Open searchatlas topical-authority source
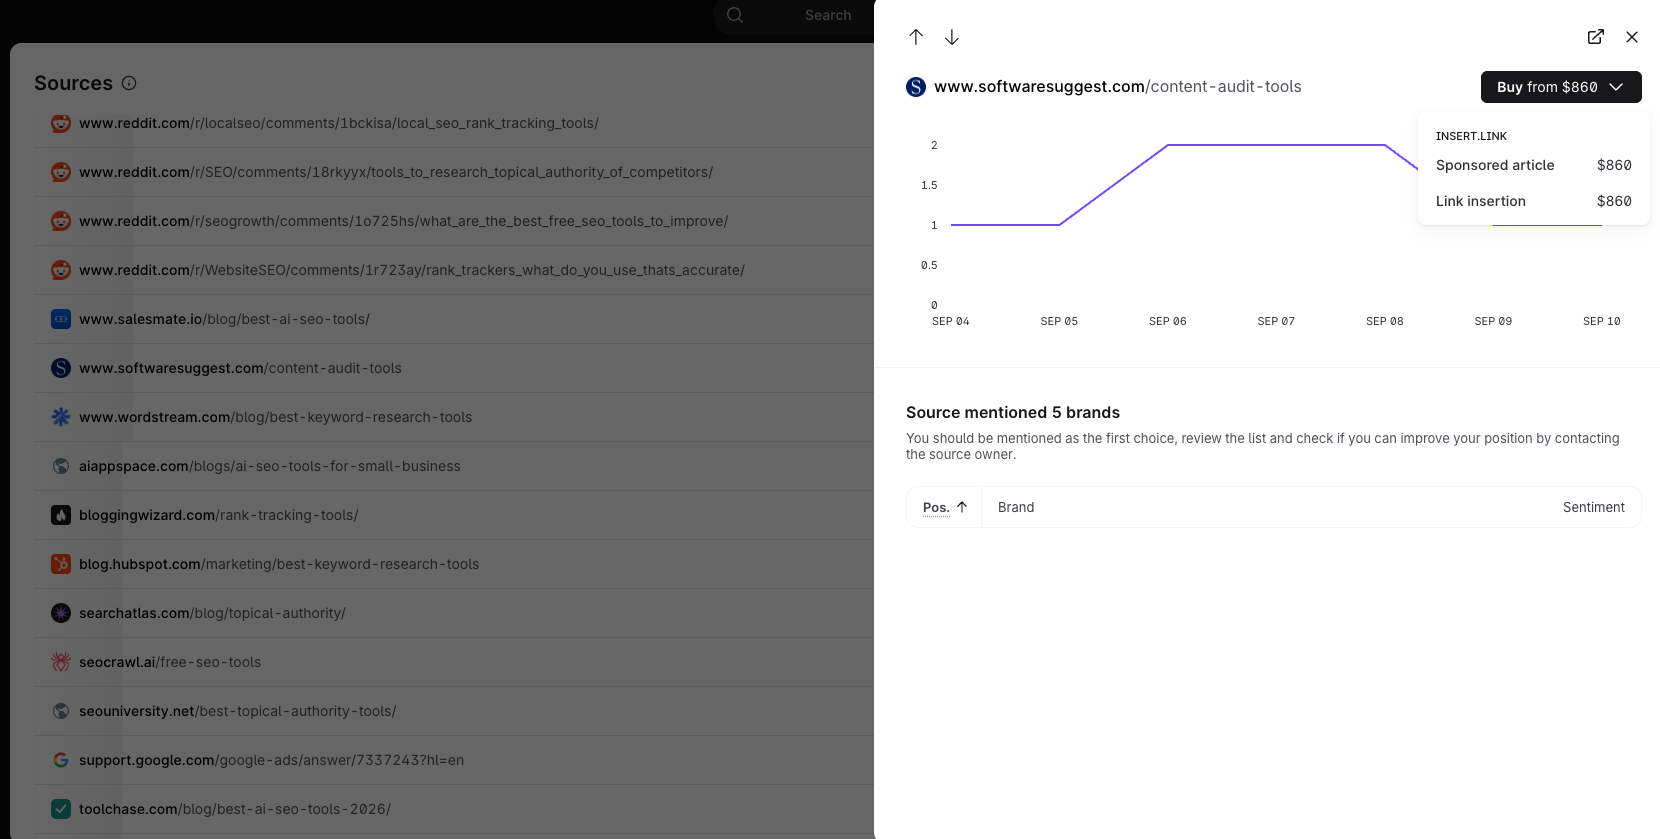Viewport: 1660px width, 839px height. (x=212, y=613)
